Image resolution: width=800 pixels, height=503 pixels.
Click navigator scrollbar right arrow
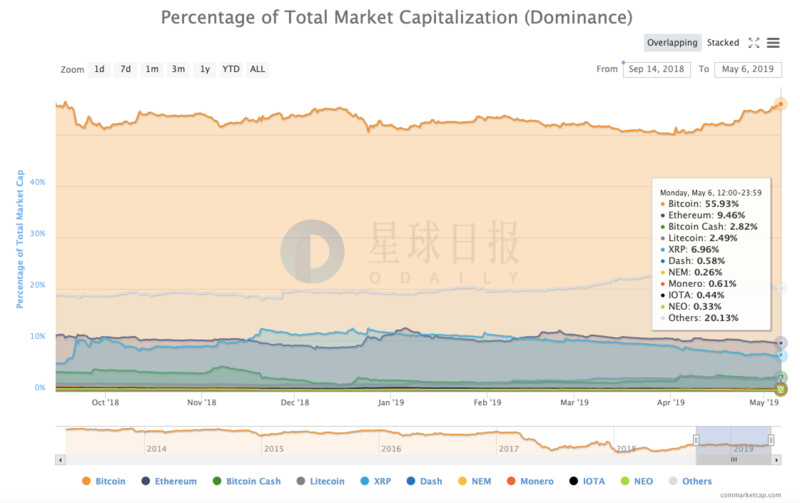coord(776,460)
